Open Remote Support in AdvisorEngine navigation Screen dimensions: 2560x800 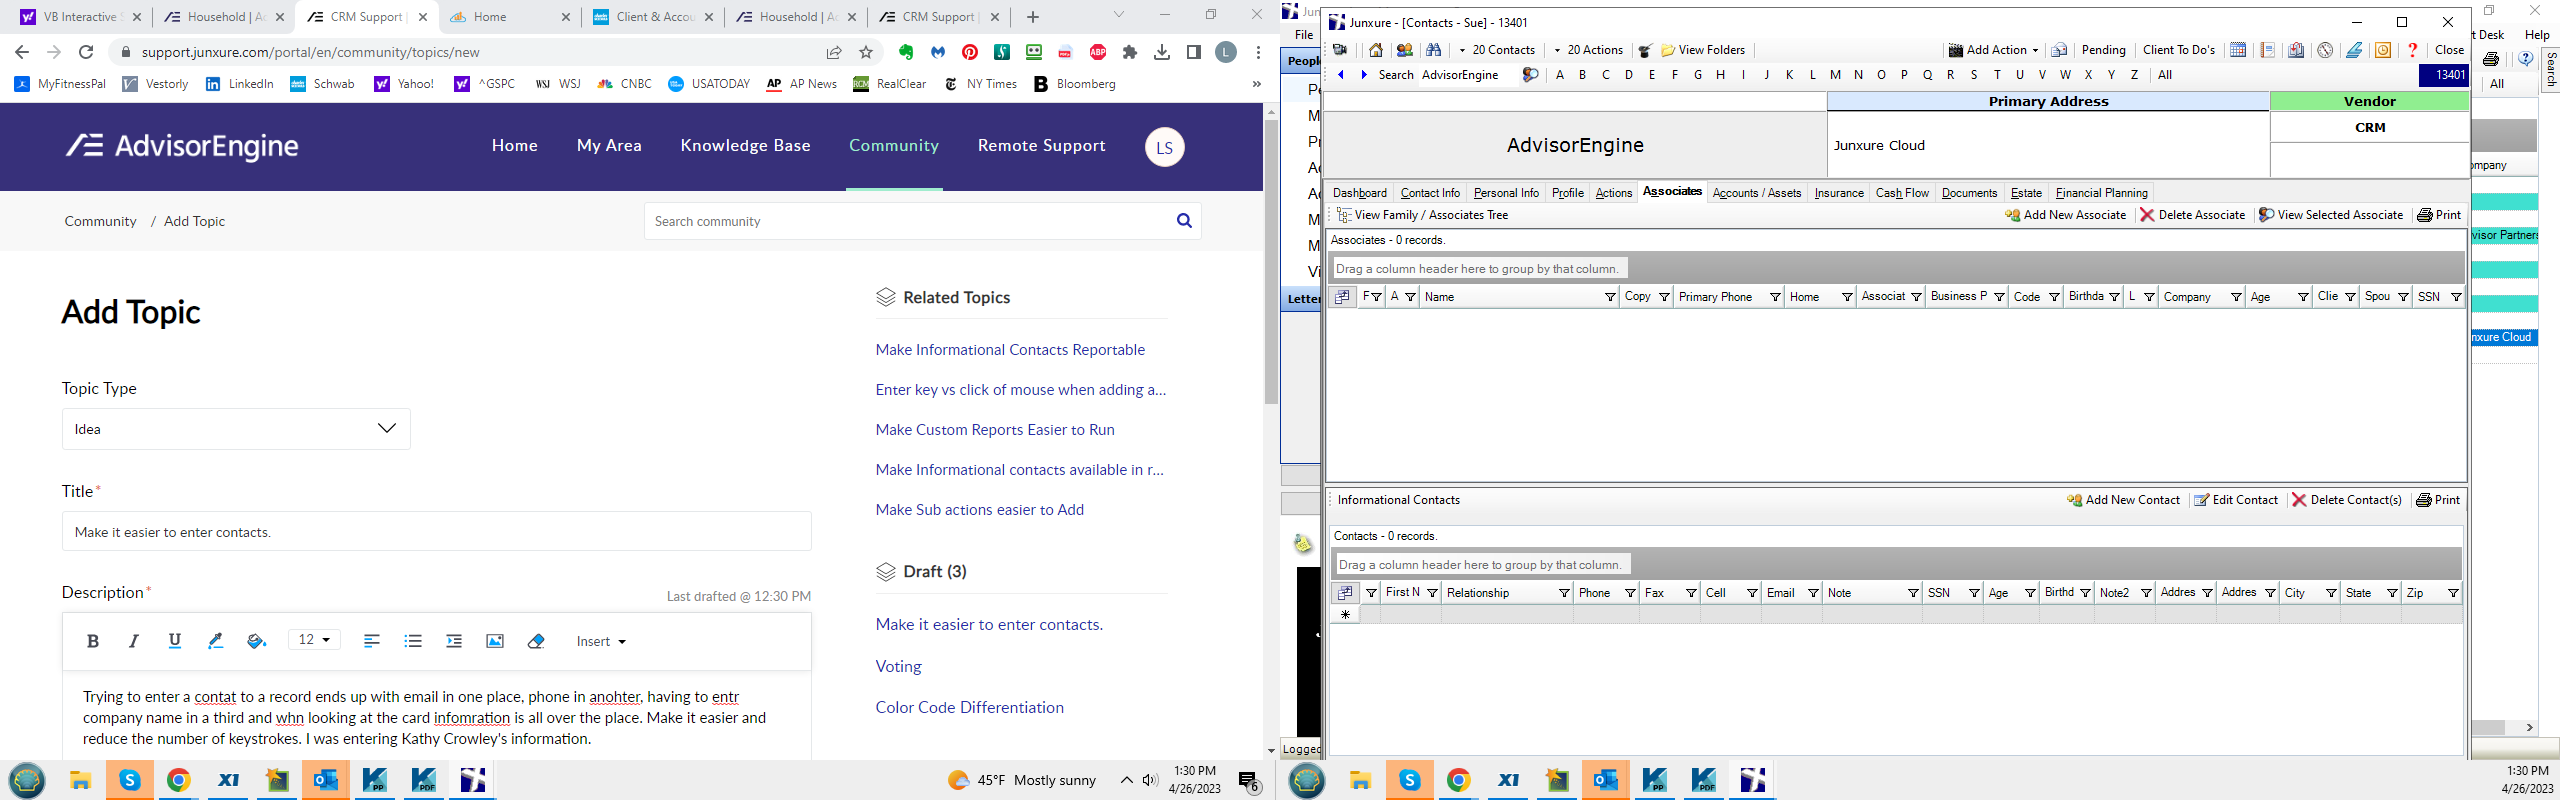(1042, 146)
